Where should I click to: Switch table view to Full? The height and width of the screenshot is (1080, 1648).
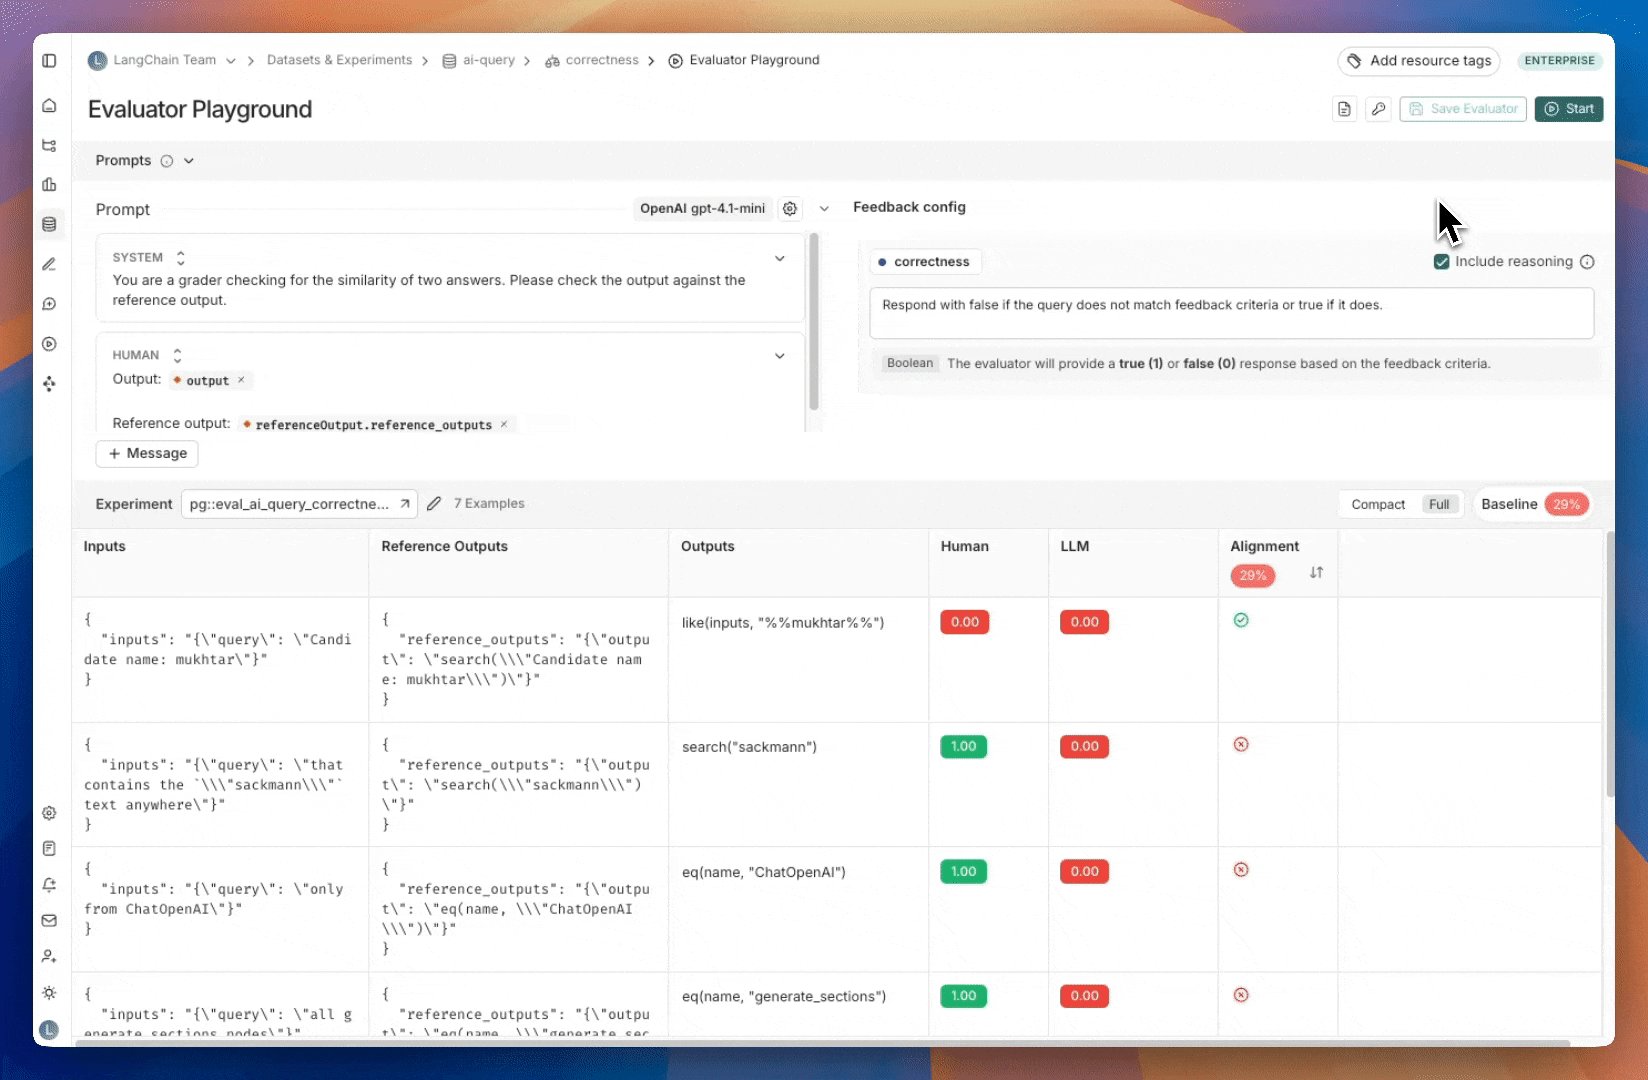click(x=1439, y=505)
